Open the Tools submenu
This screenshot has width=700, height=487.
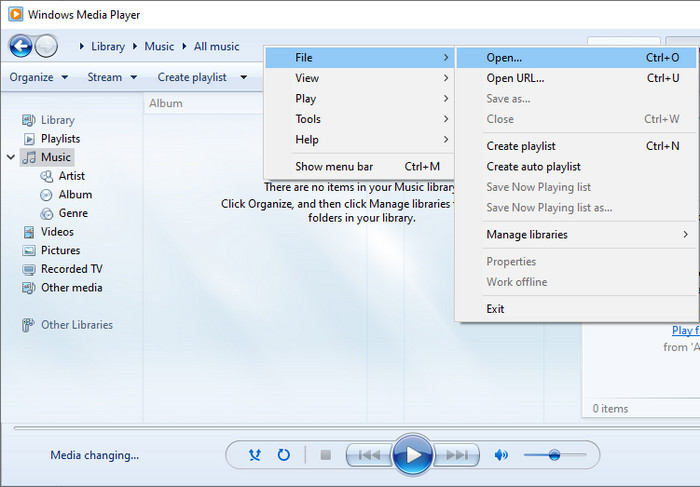pos(360,119)
